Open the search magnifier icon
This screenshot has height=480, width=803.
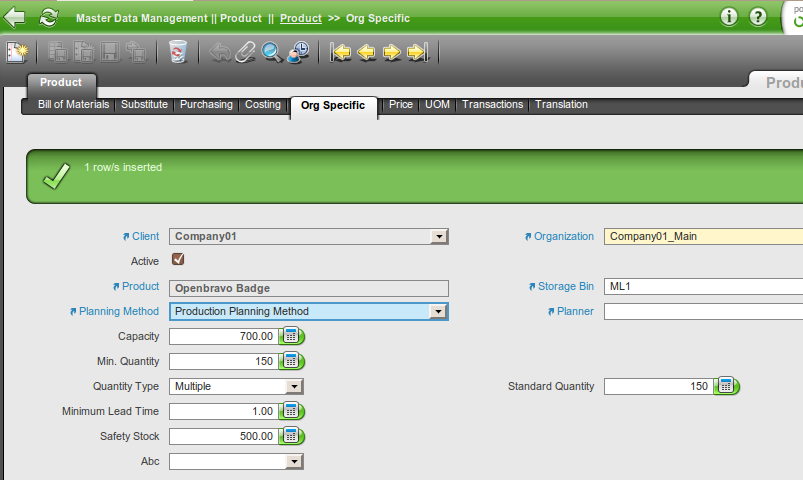pyautogui.click(x=272, y=52)
